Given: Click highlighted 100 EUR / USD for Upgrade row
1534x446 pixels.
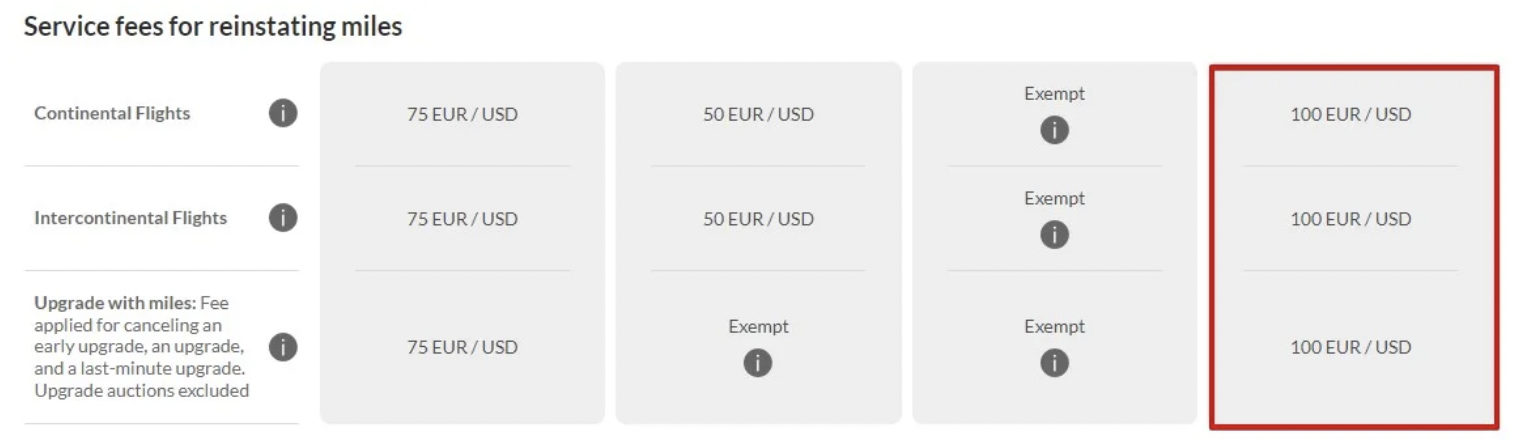Looking at the screenshot, I should click(x=1350, y=347).
